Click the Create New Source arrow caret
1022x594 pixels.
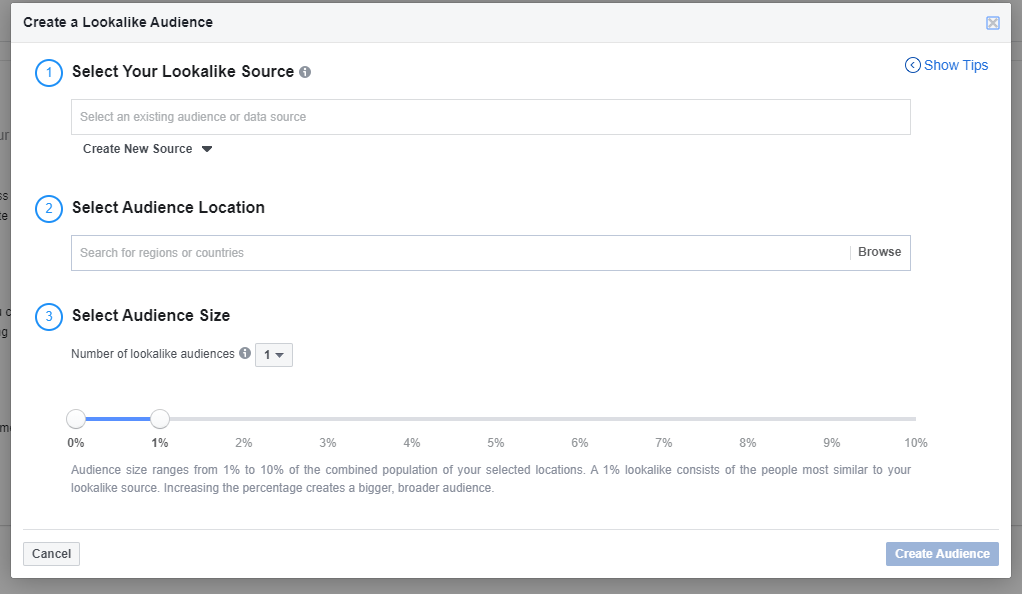(207, 149)
